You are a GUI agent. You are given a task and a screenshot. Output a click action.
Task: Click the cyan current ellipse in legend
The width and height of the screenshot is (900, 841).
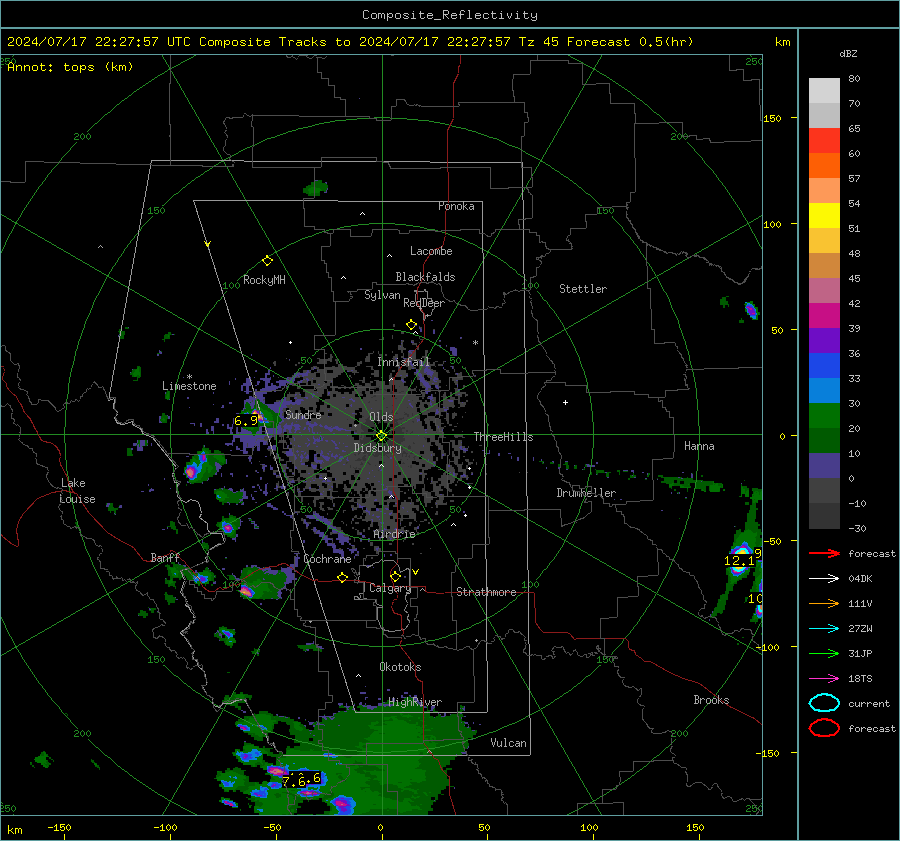(x=824, y=703)
